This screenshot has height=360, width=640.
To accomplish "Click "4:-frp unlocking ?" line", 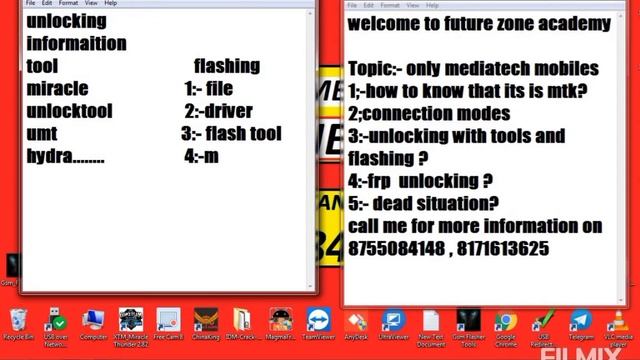I will click(420, 181).
